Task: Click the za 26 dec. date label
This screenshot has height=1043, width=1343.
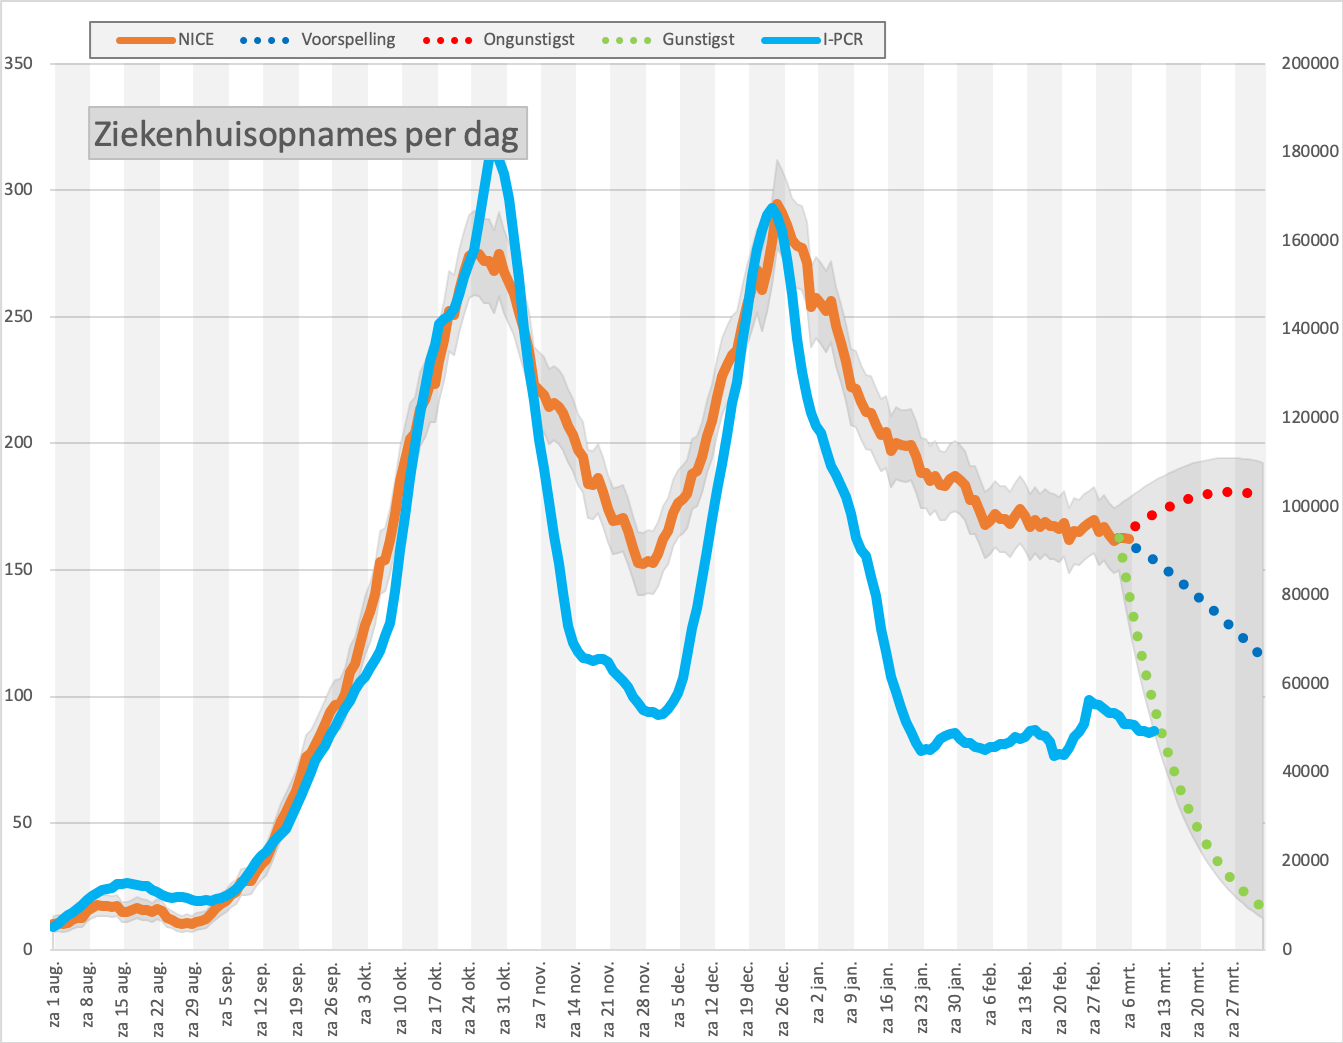Action: tap(783, 995)
